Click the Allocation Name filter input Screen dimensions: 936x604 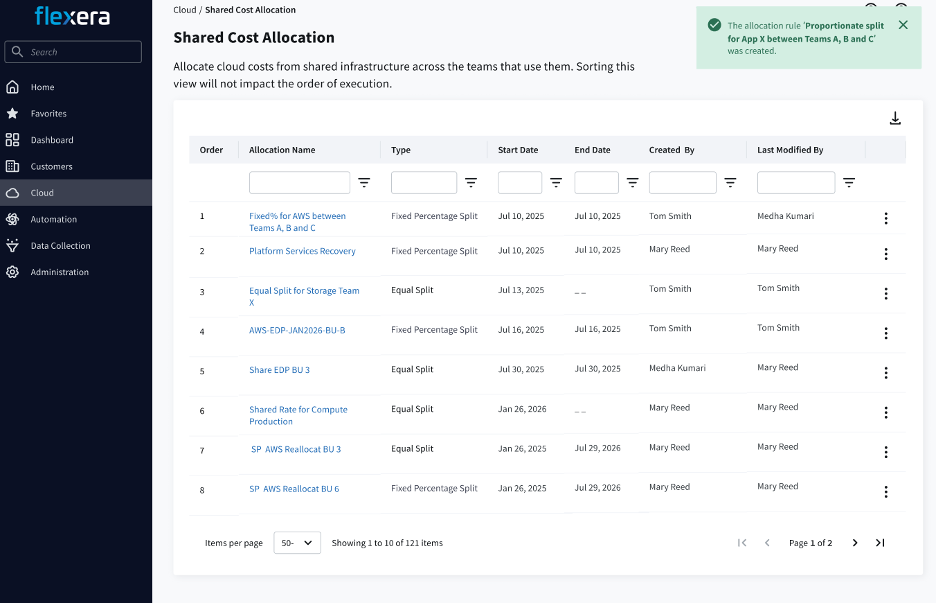(299, 183)
